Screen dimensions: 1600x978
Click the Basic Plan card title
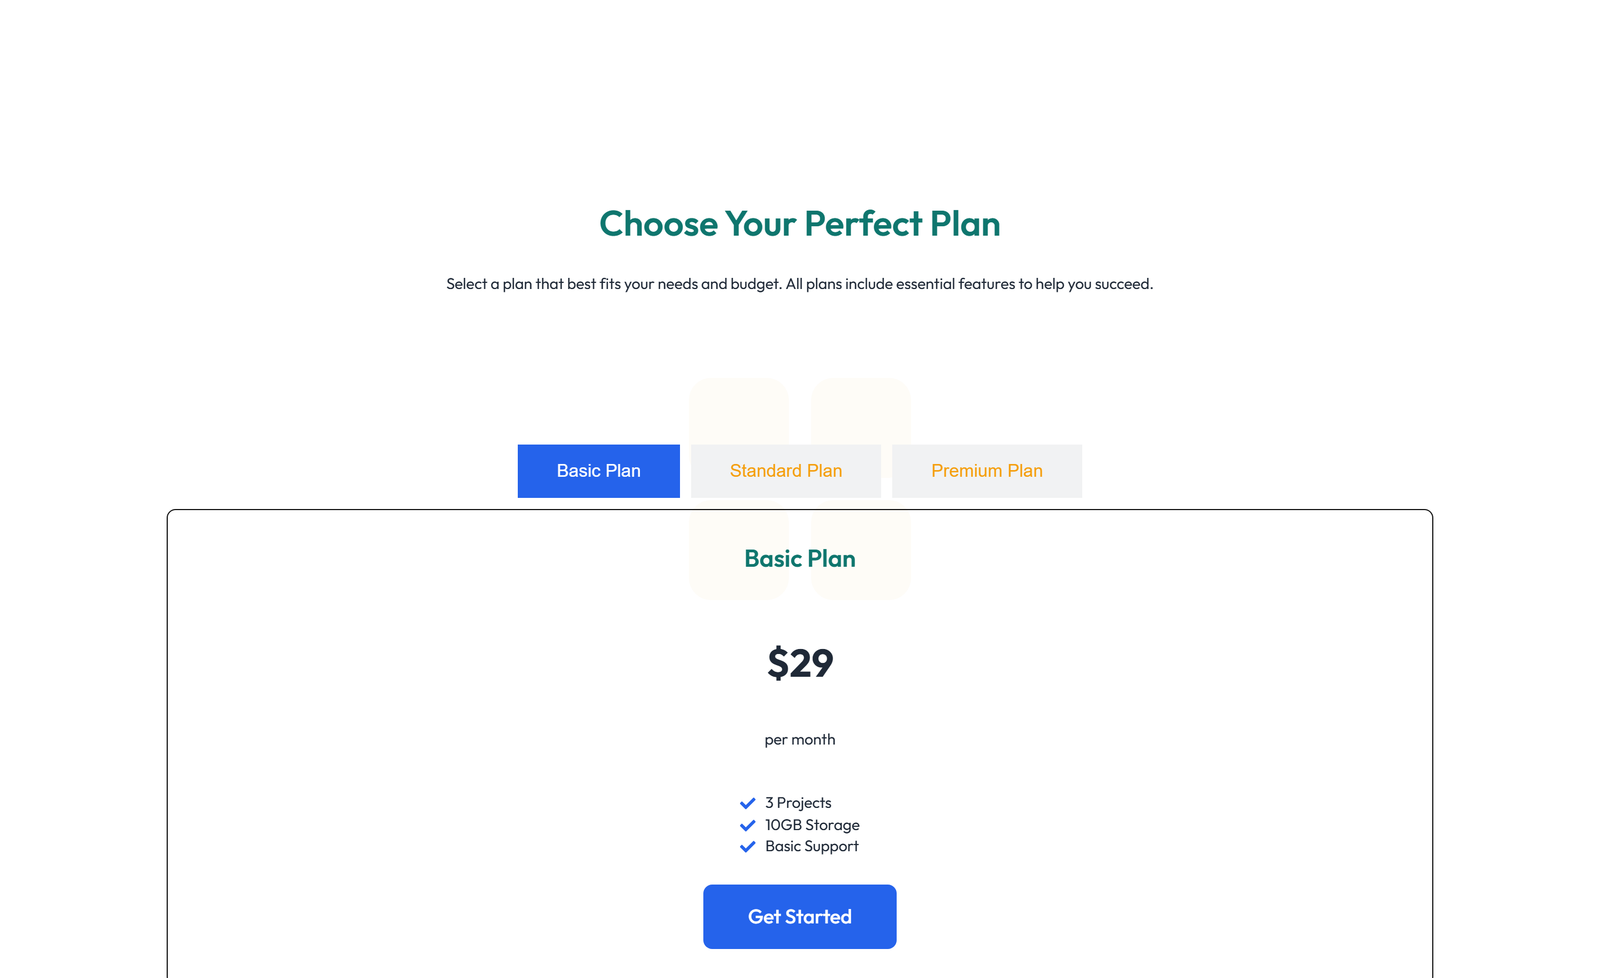click(x=799, y=558)
